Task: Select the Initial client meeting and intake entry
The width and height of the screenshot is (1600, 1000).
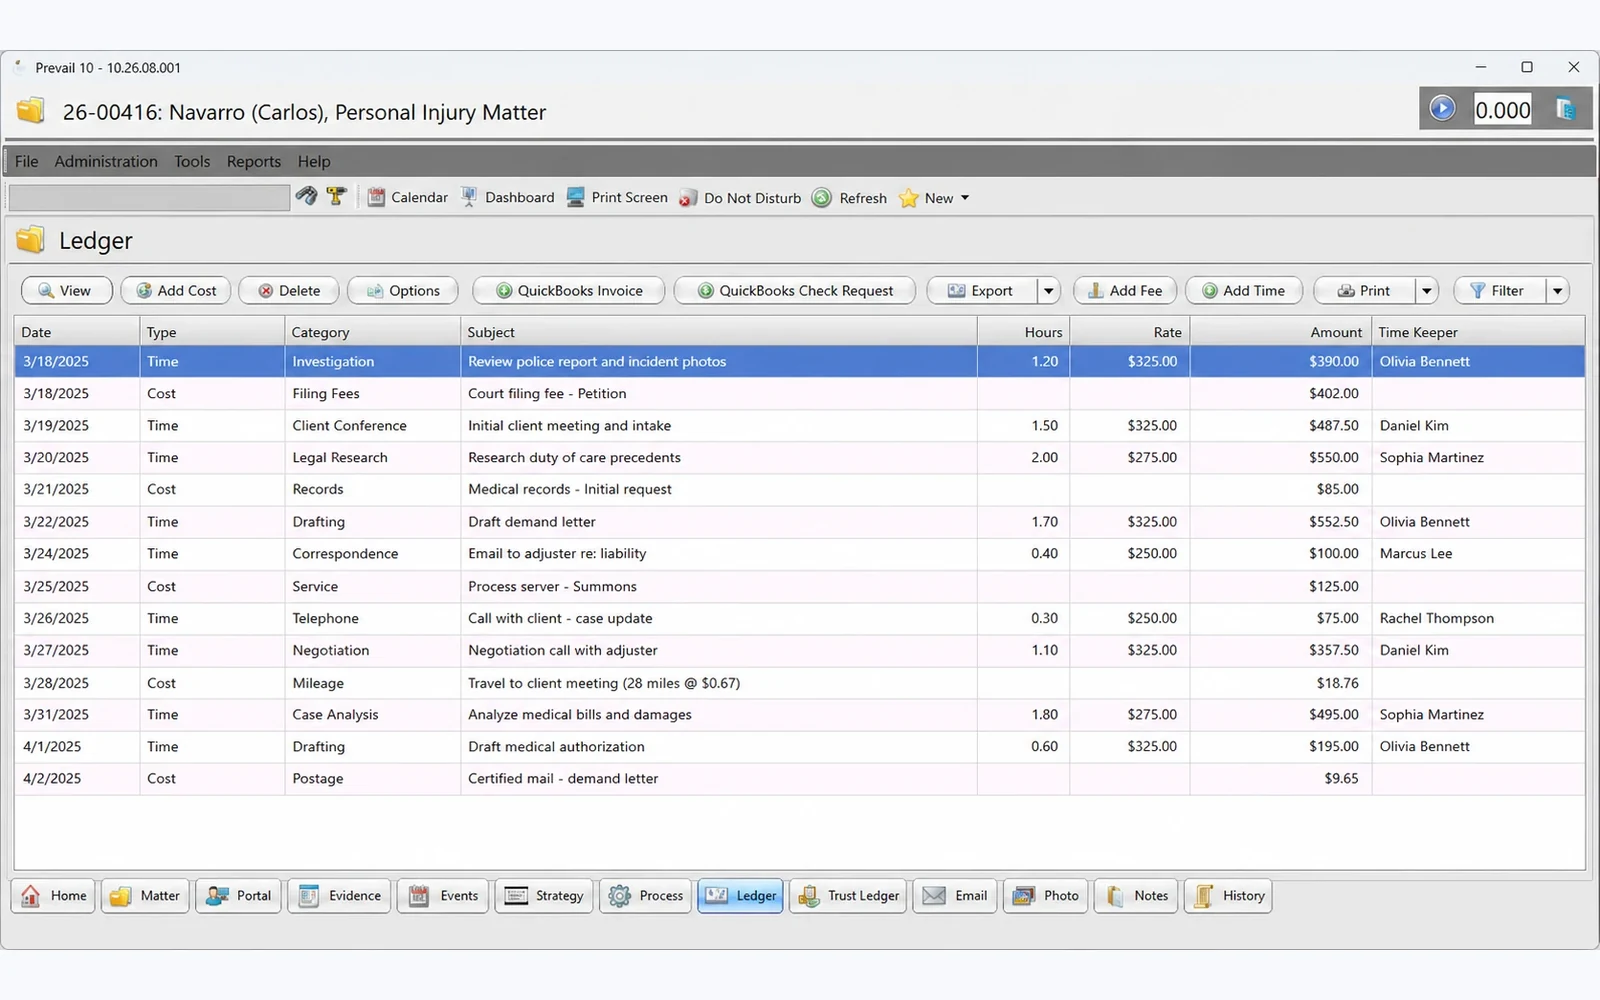Action: (x=799, y=425)
